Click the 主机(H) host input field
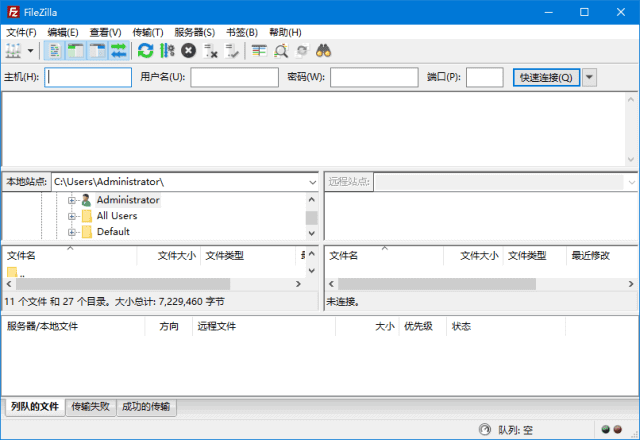 [88, 77]
